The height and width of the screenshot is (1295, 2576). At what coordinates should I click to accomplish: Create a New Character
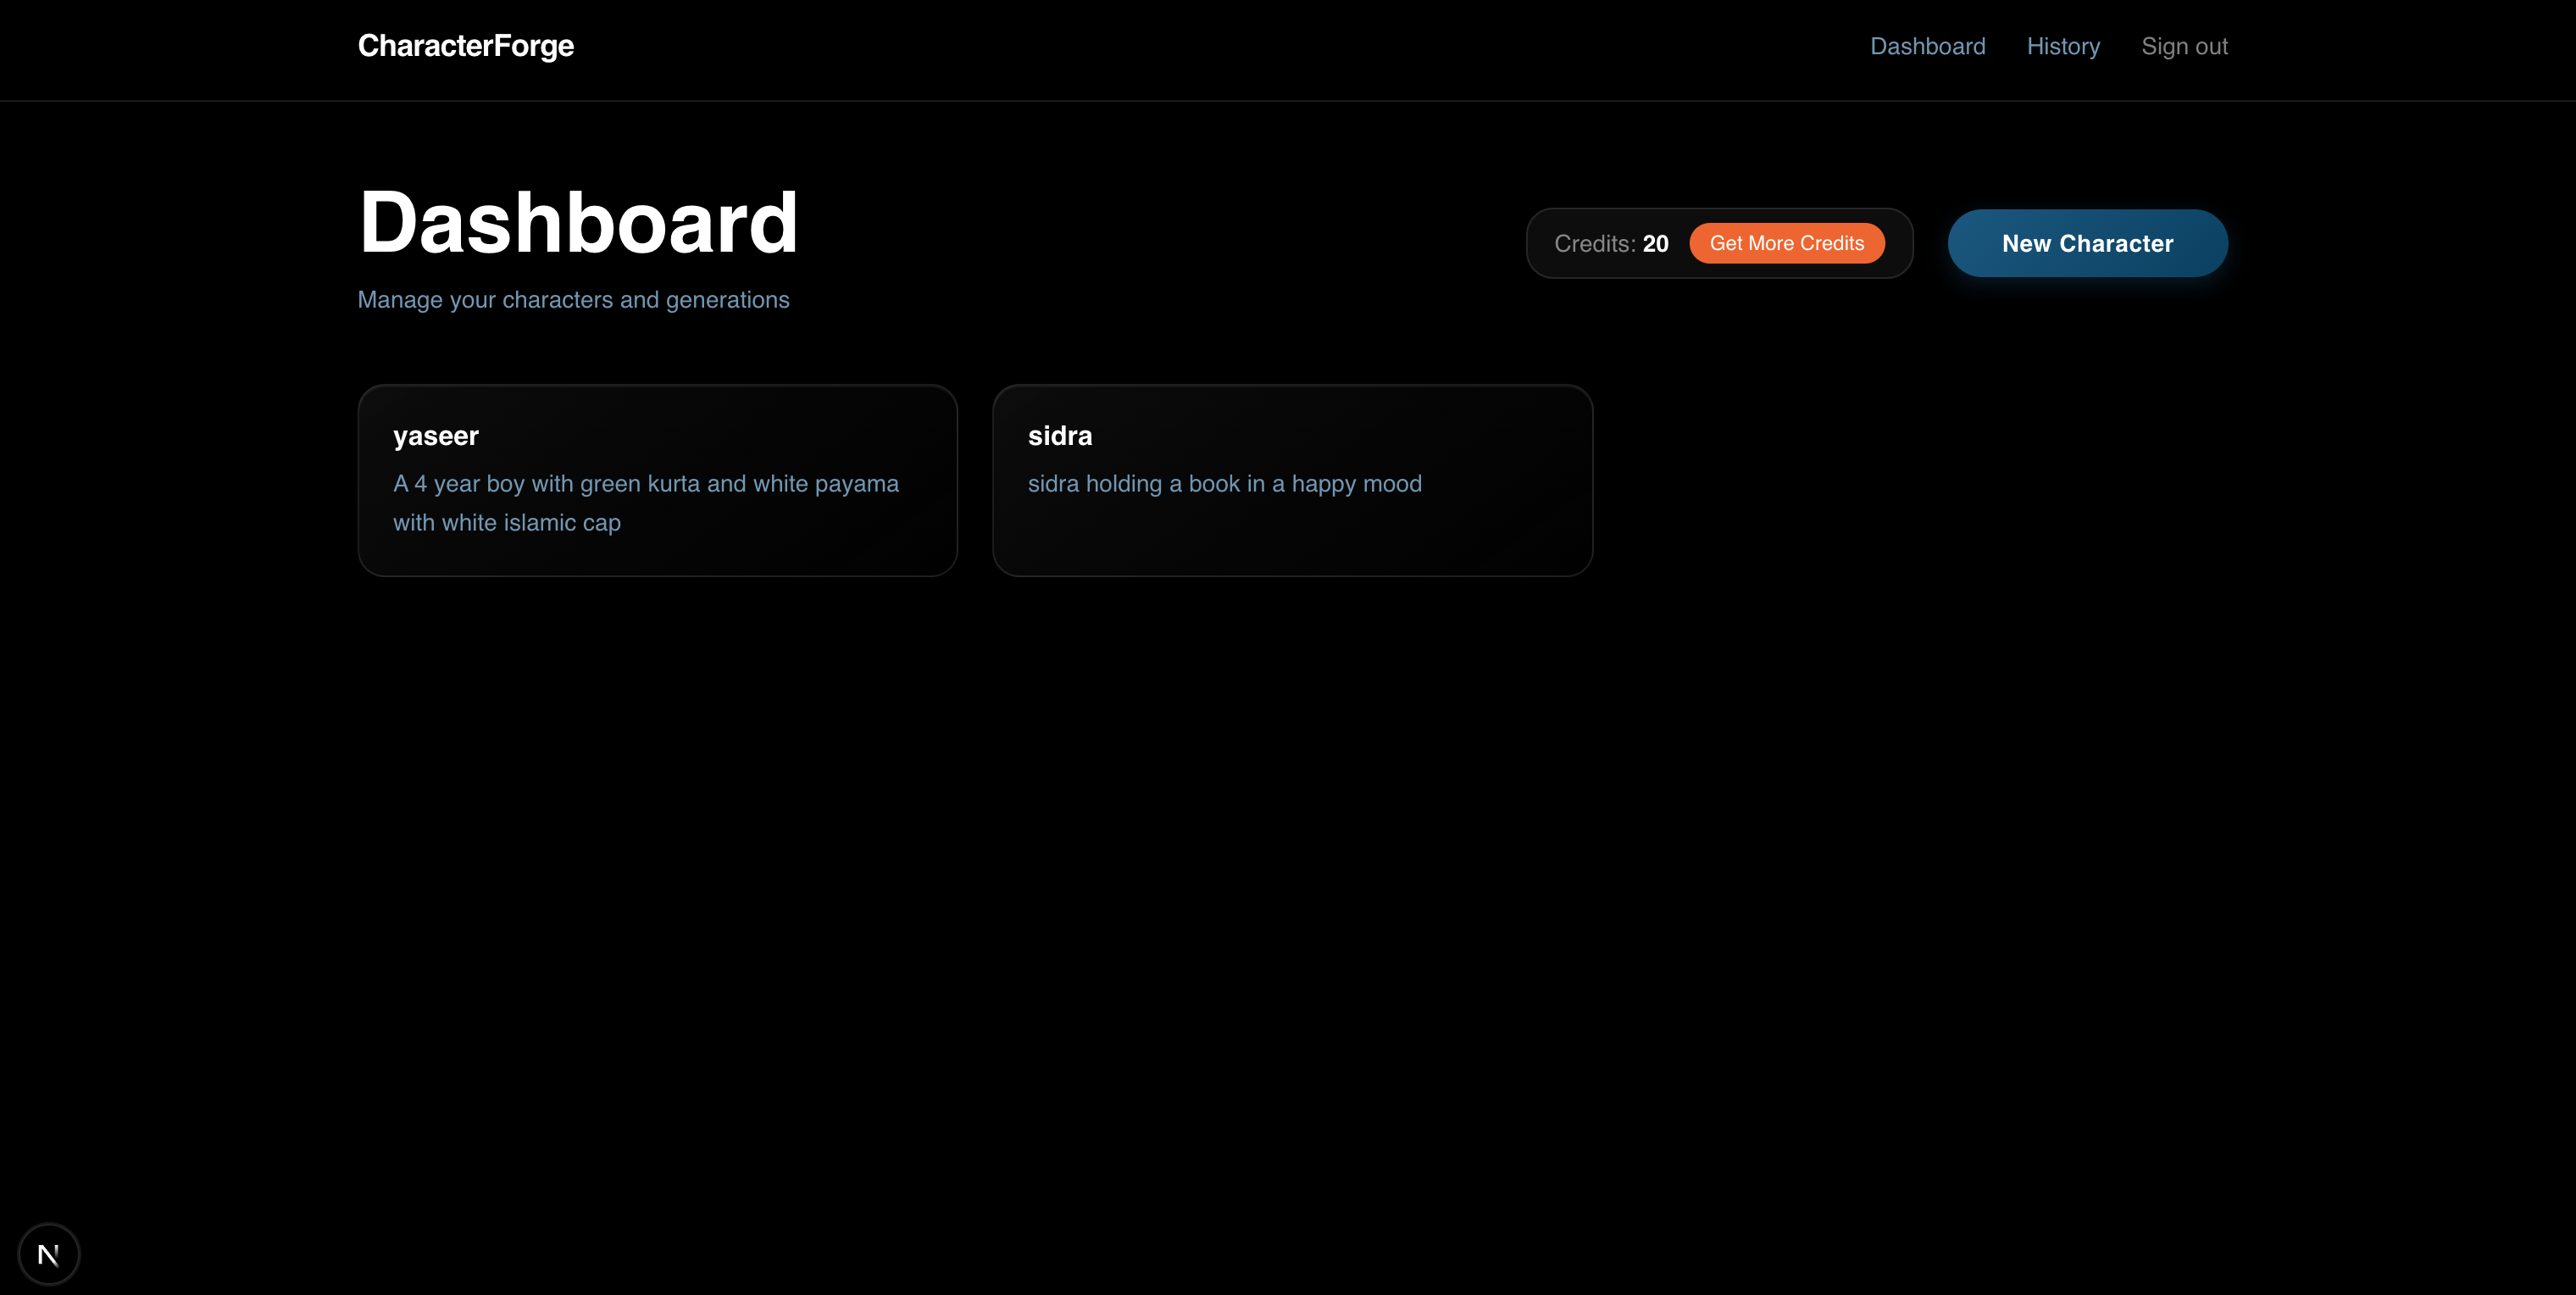point(2087,243)
